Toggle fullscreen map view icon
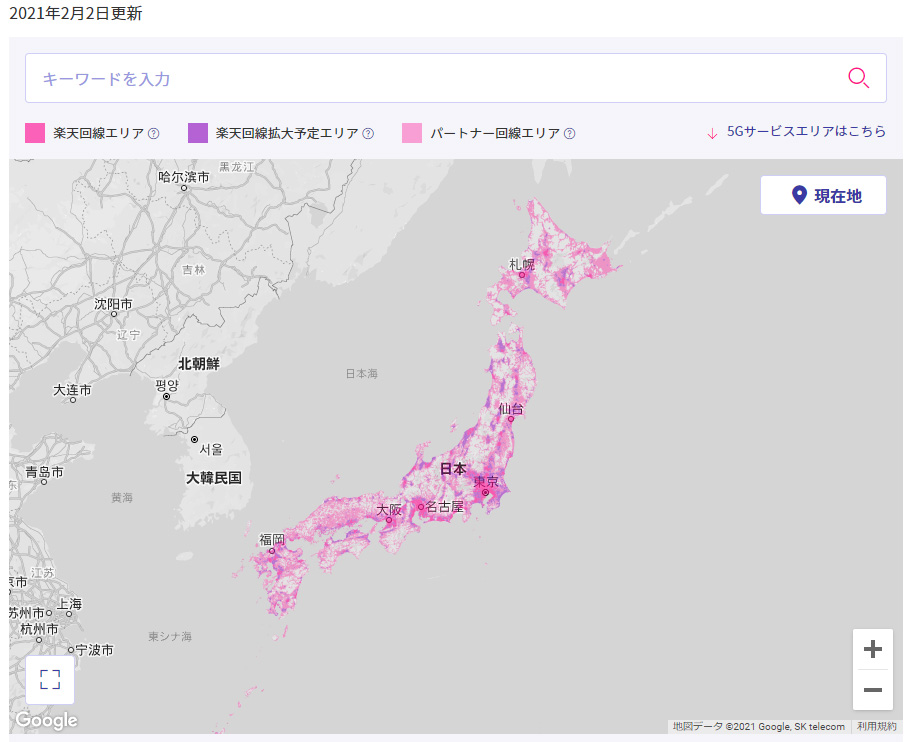The image size is (910, 742). (50, 679)
